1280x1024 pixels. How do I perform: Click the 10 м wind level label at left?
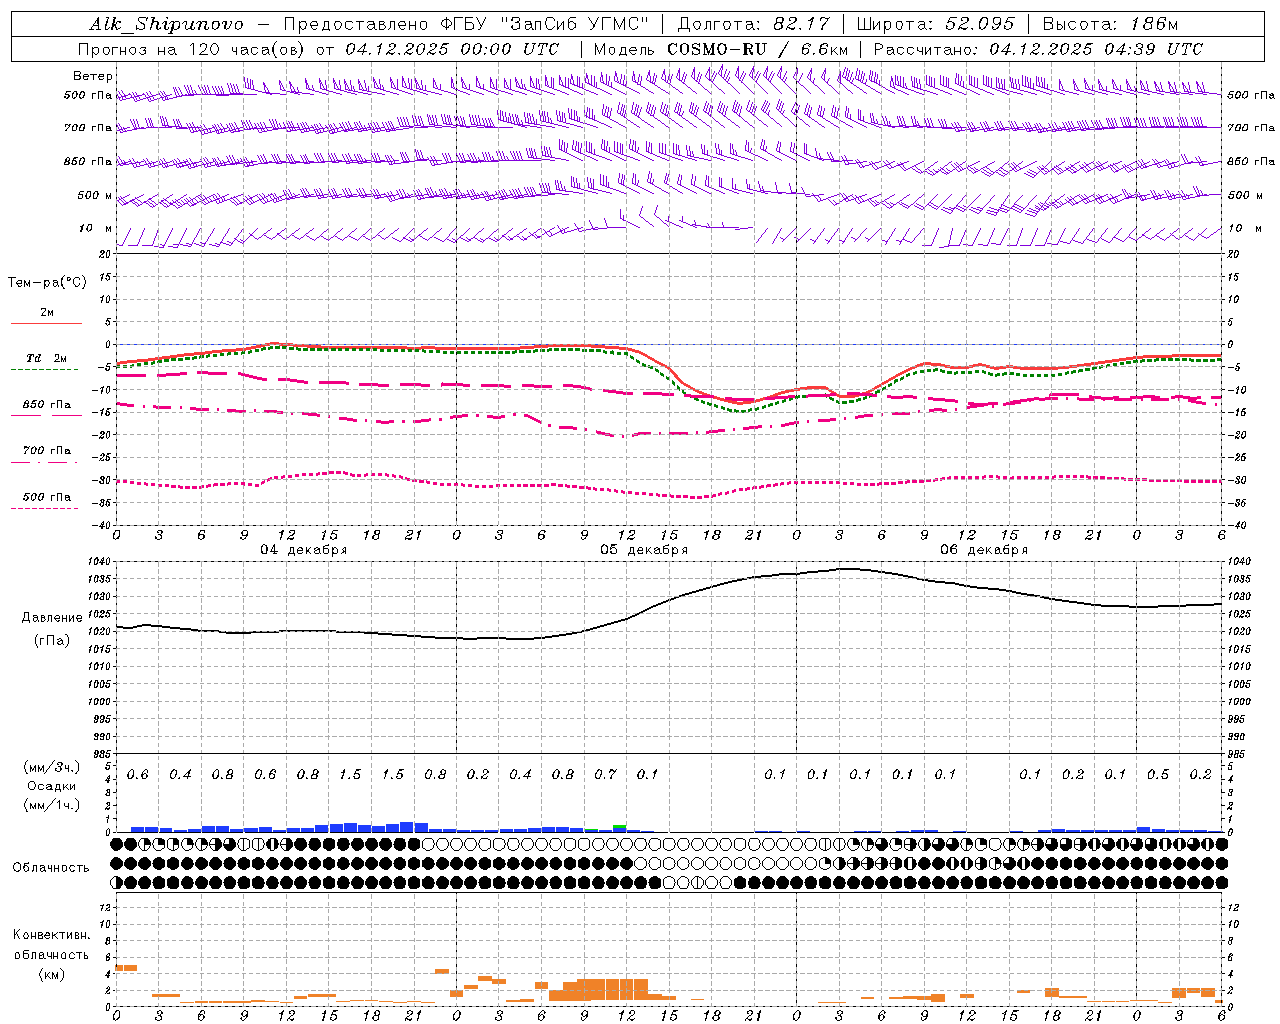(x=96, y=228)
